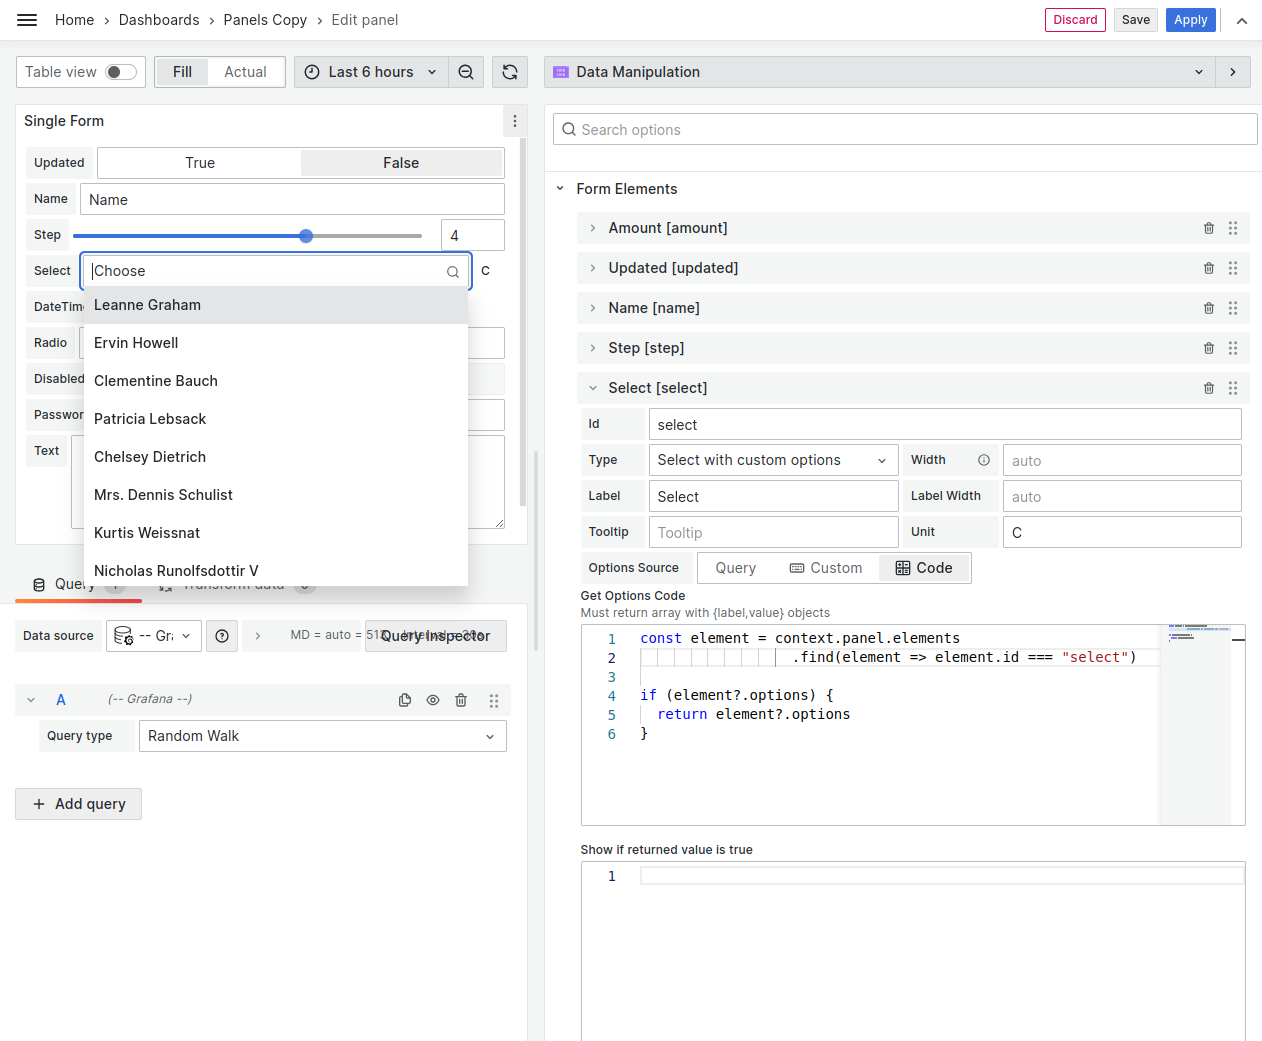Select Clementine Bauch from the dropdown list
The width and height of the screenshot is (1262, 1041).
click(x=155, y=380)
